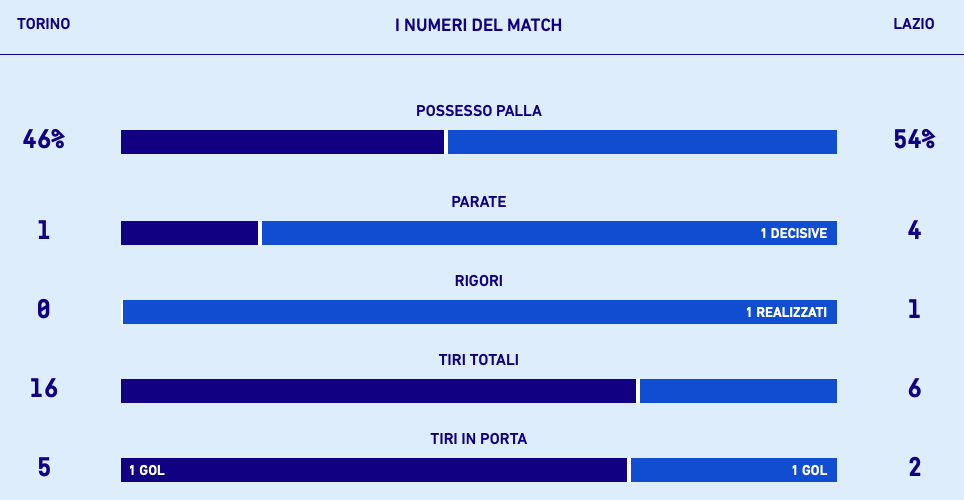Click Torino's dark possession bar segment
964x500 pixels.
pyautogui.click(x=282, y=142)
